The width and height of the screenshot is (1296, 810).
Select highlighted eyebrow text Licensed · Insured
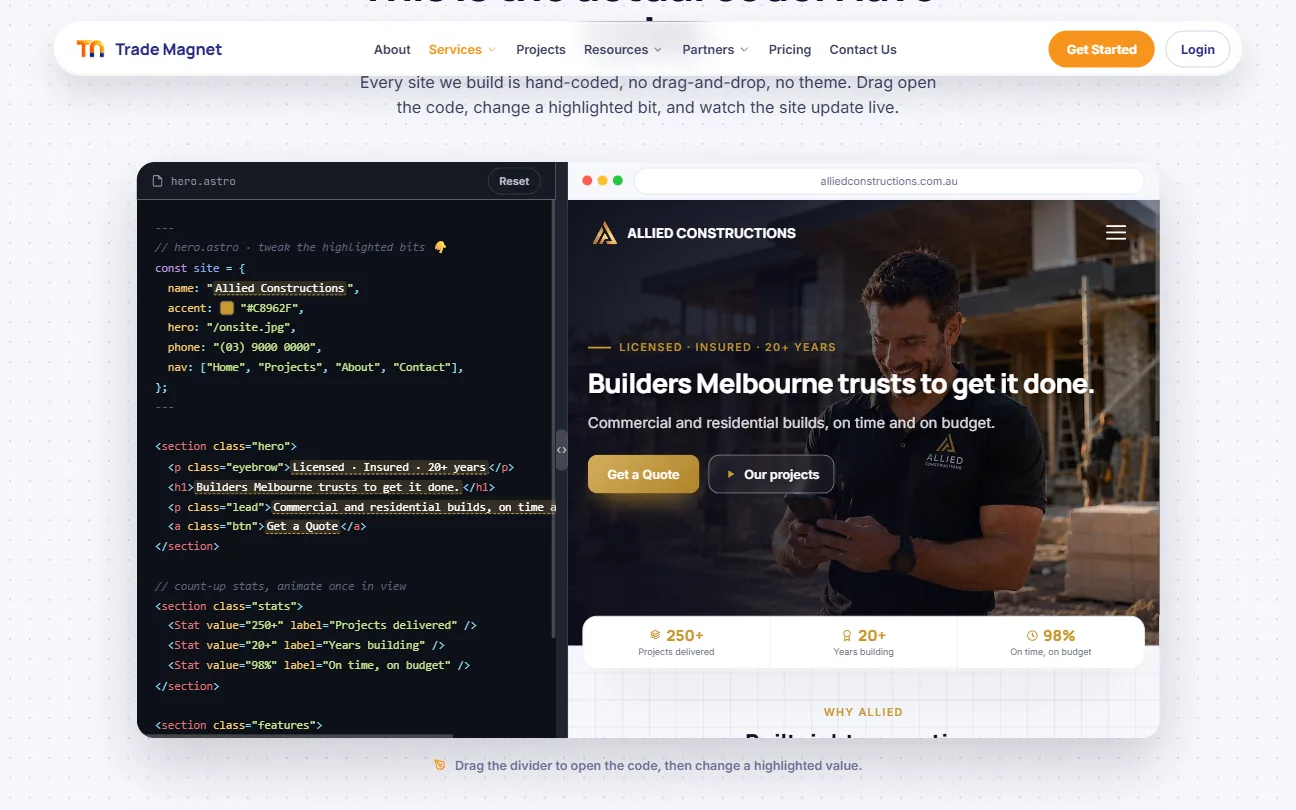(x=389, y=467)
